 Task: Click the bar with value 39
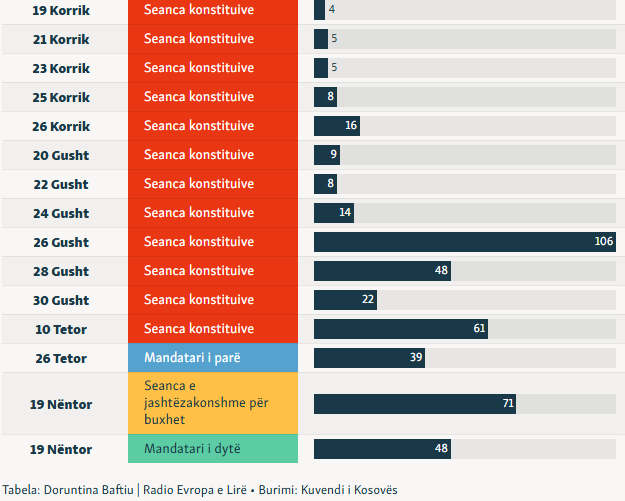point(368,358)
